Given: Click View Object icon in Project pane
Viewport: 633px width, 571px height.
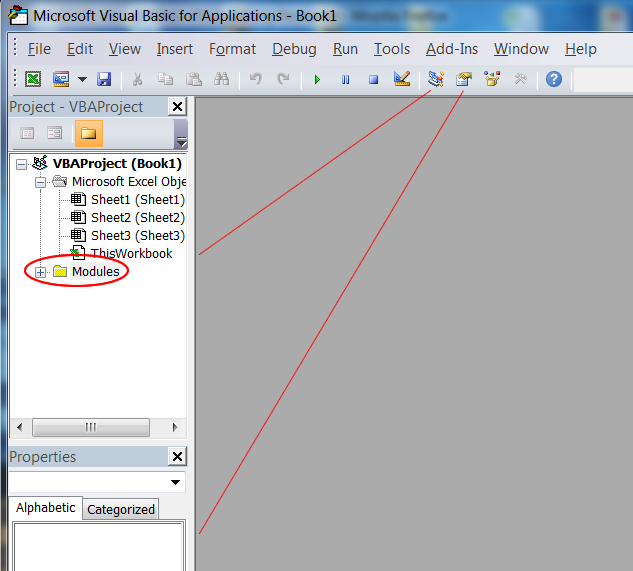Looking at the screenshot, I should click(54, 133).
